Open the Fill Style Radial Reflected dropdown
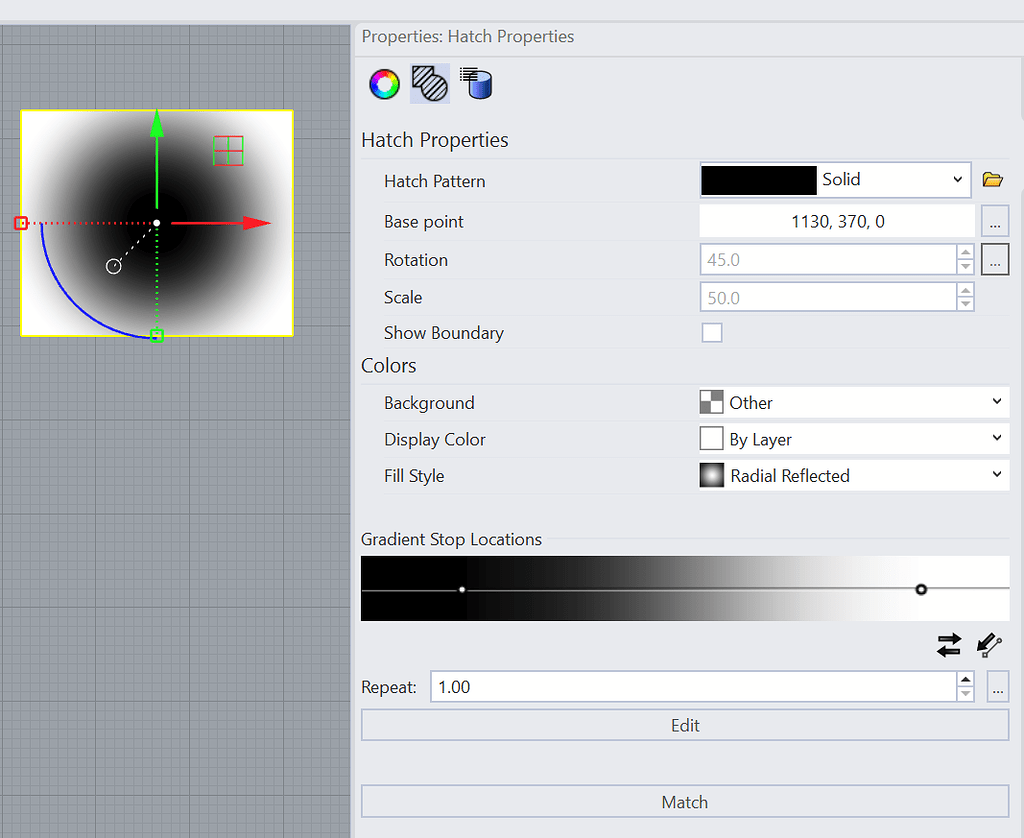Image resolution: width=1024 pixels, height=838 pixels. pyautogui.click(x=853, y=475)
